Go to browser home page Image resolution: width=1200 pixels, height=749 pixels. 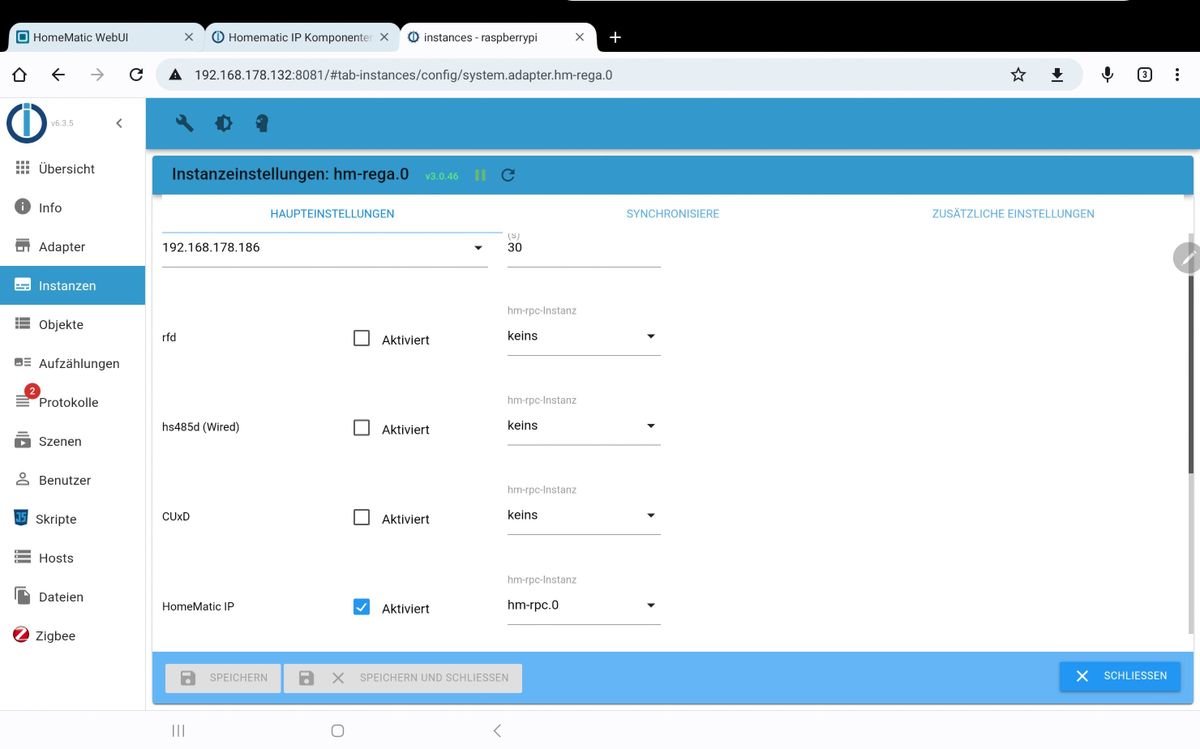pos(19,75)
